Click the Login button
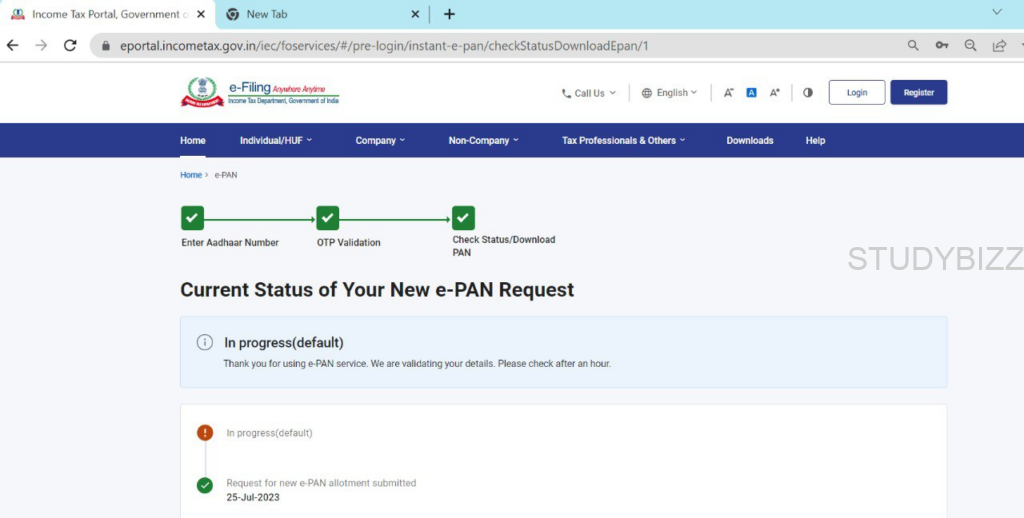1024x518 pixels. click(857, 93)
